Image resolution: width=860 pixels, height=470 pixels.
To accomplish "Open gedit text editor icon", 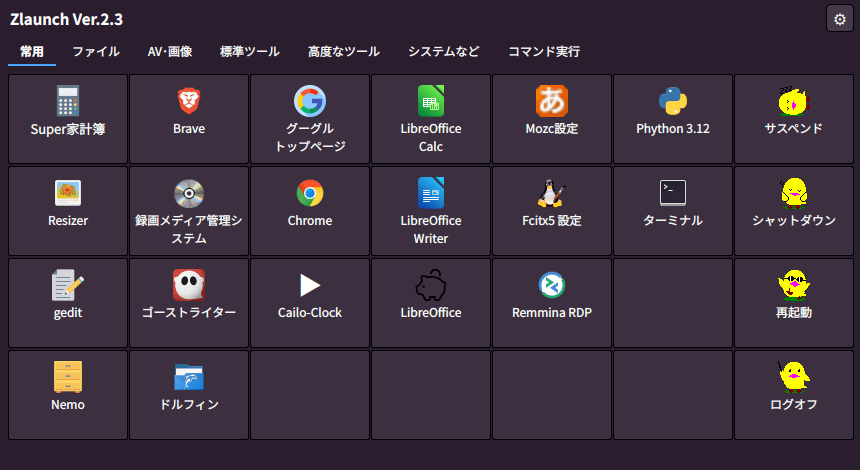I will click(x=68, y=285).
